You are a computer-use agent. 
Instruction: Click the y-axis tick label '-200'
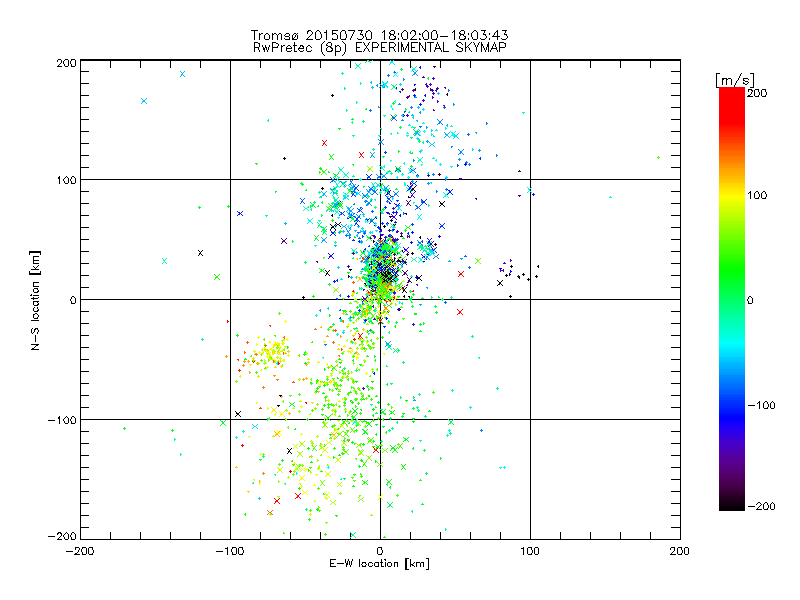point(62,536)
